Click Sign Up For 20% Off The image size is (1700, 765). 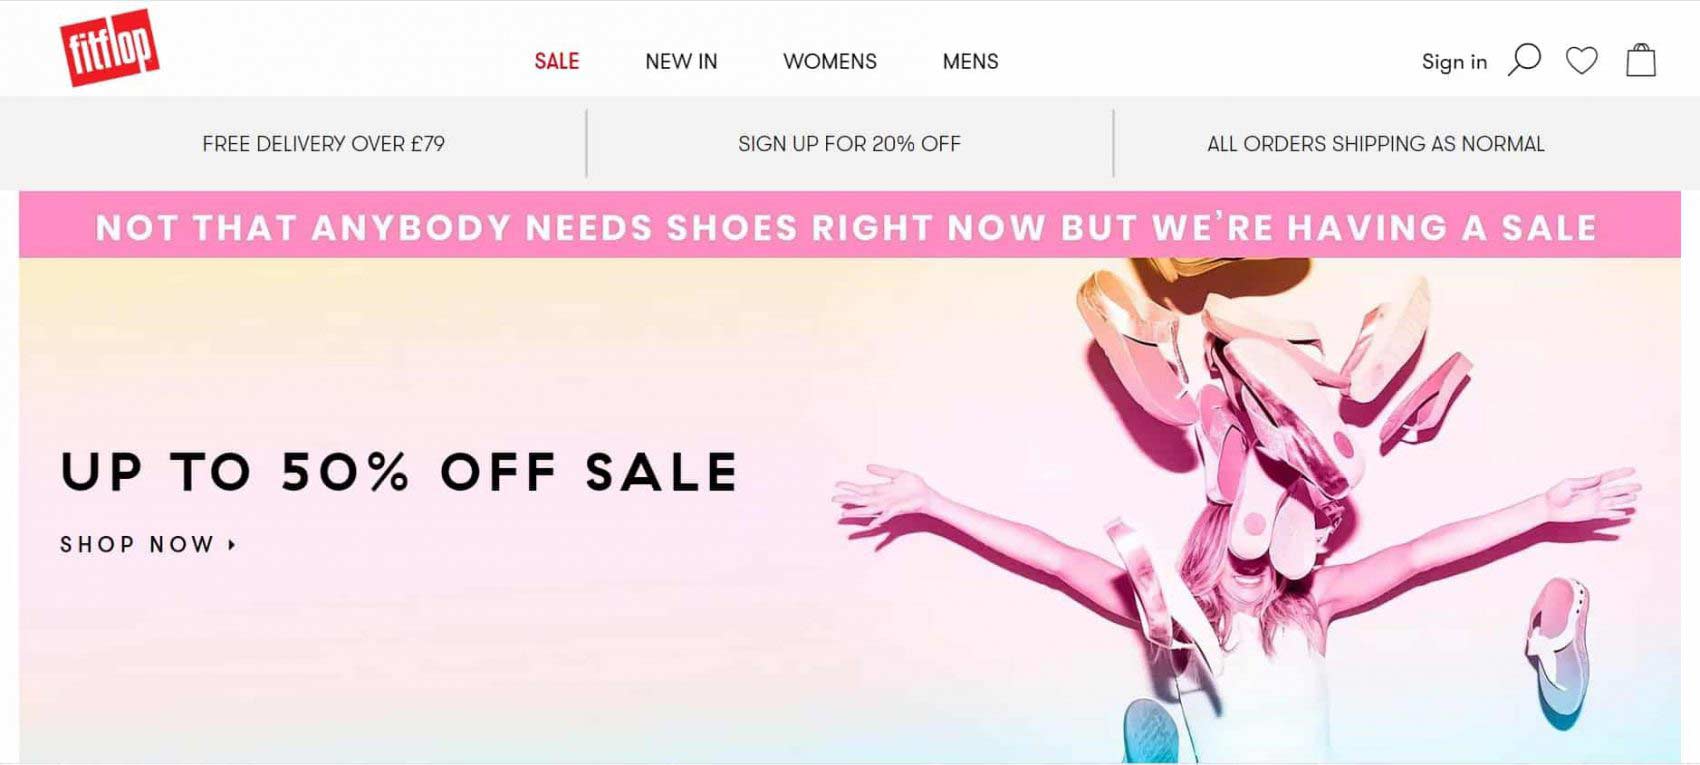click(x=849, y=144)
